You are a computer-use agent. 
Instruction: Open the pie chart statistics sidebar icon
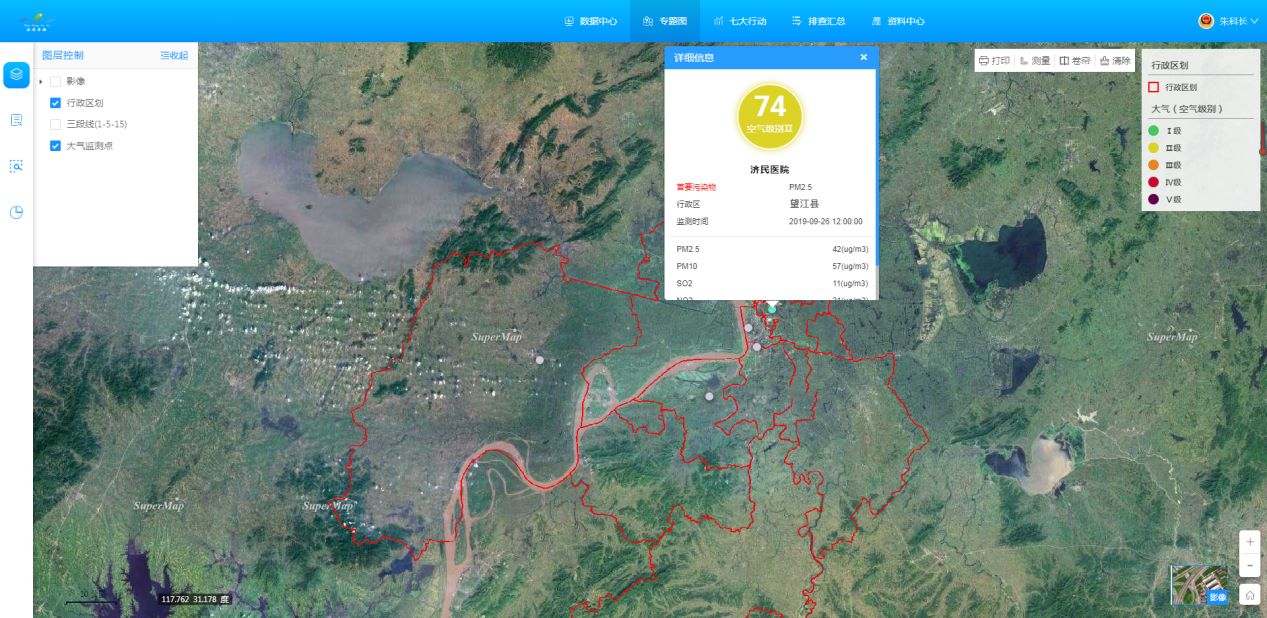pyautogui.click(x=16, y=212)
